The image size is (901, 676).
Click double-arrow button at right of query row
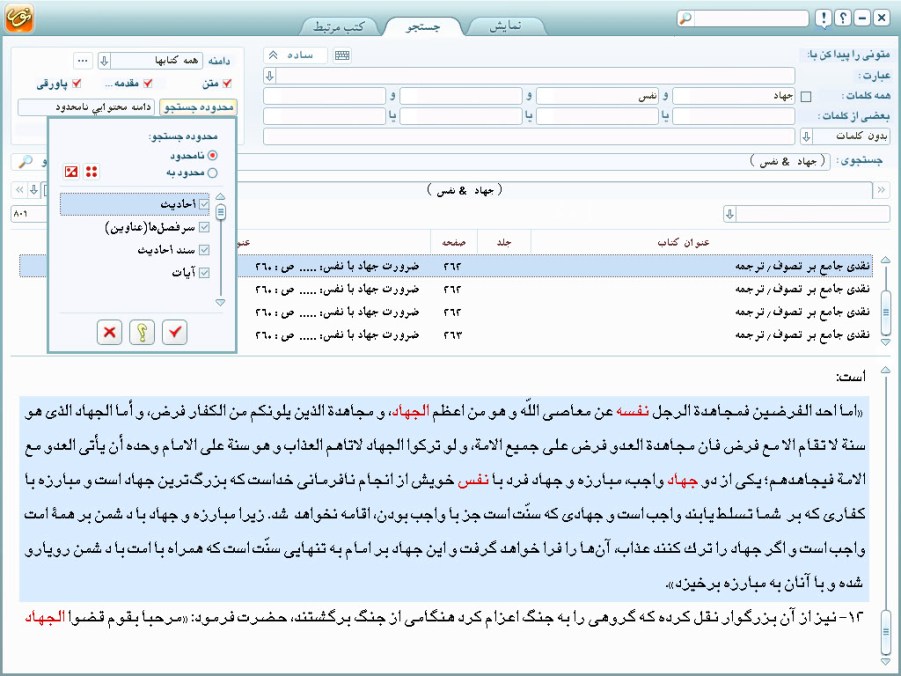click(x=881, y=189)
